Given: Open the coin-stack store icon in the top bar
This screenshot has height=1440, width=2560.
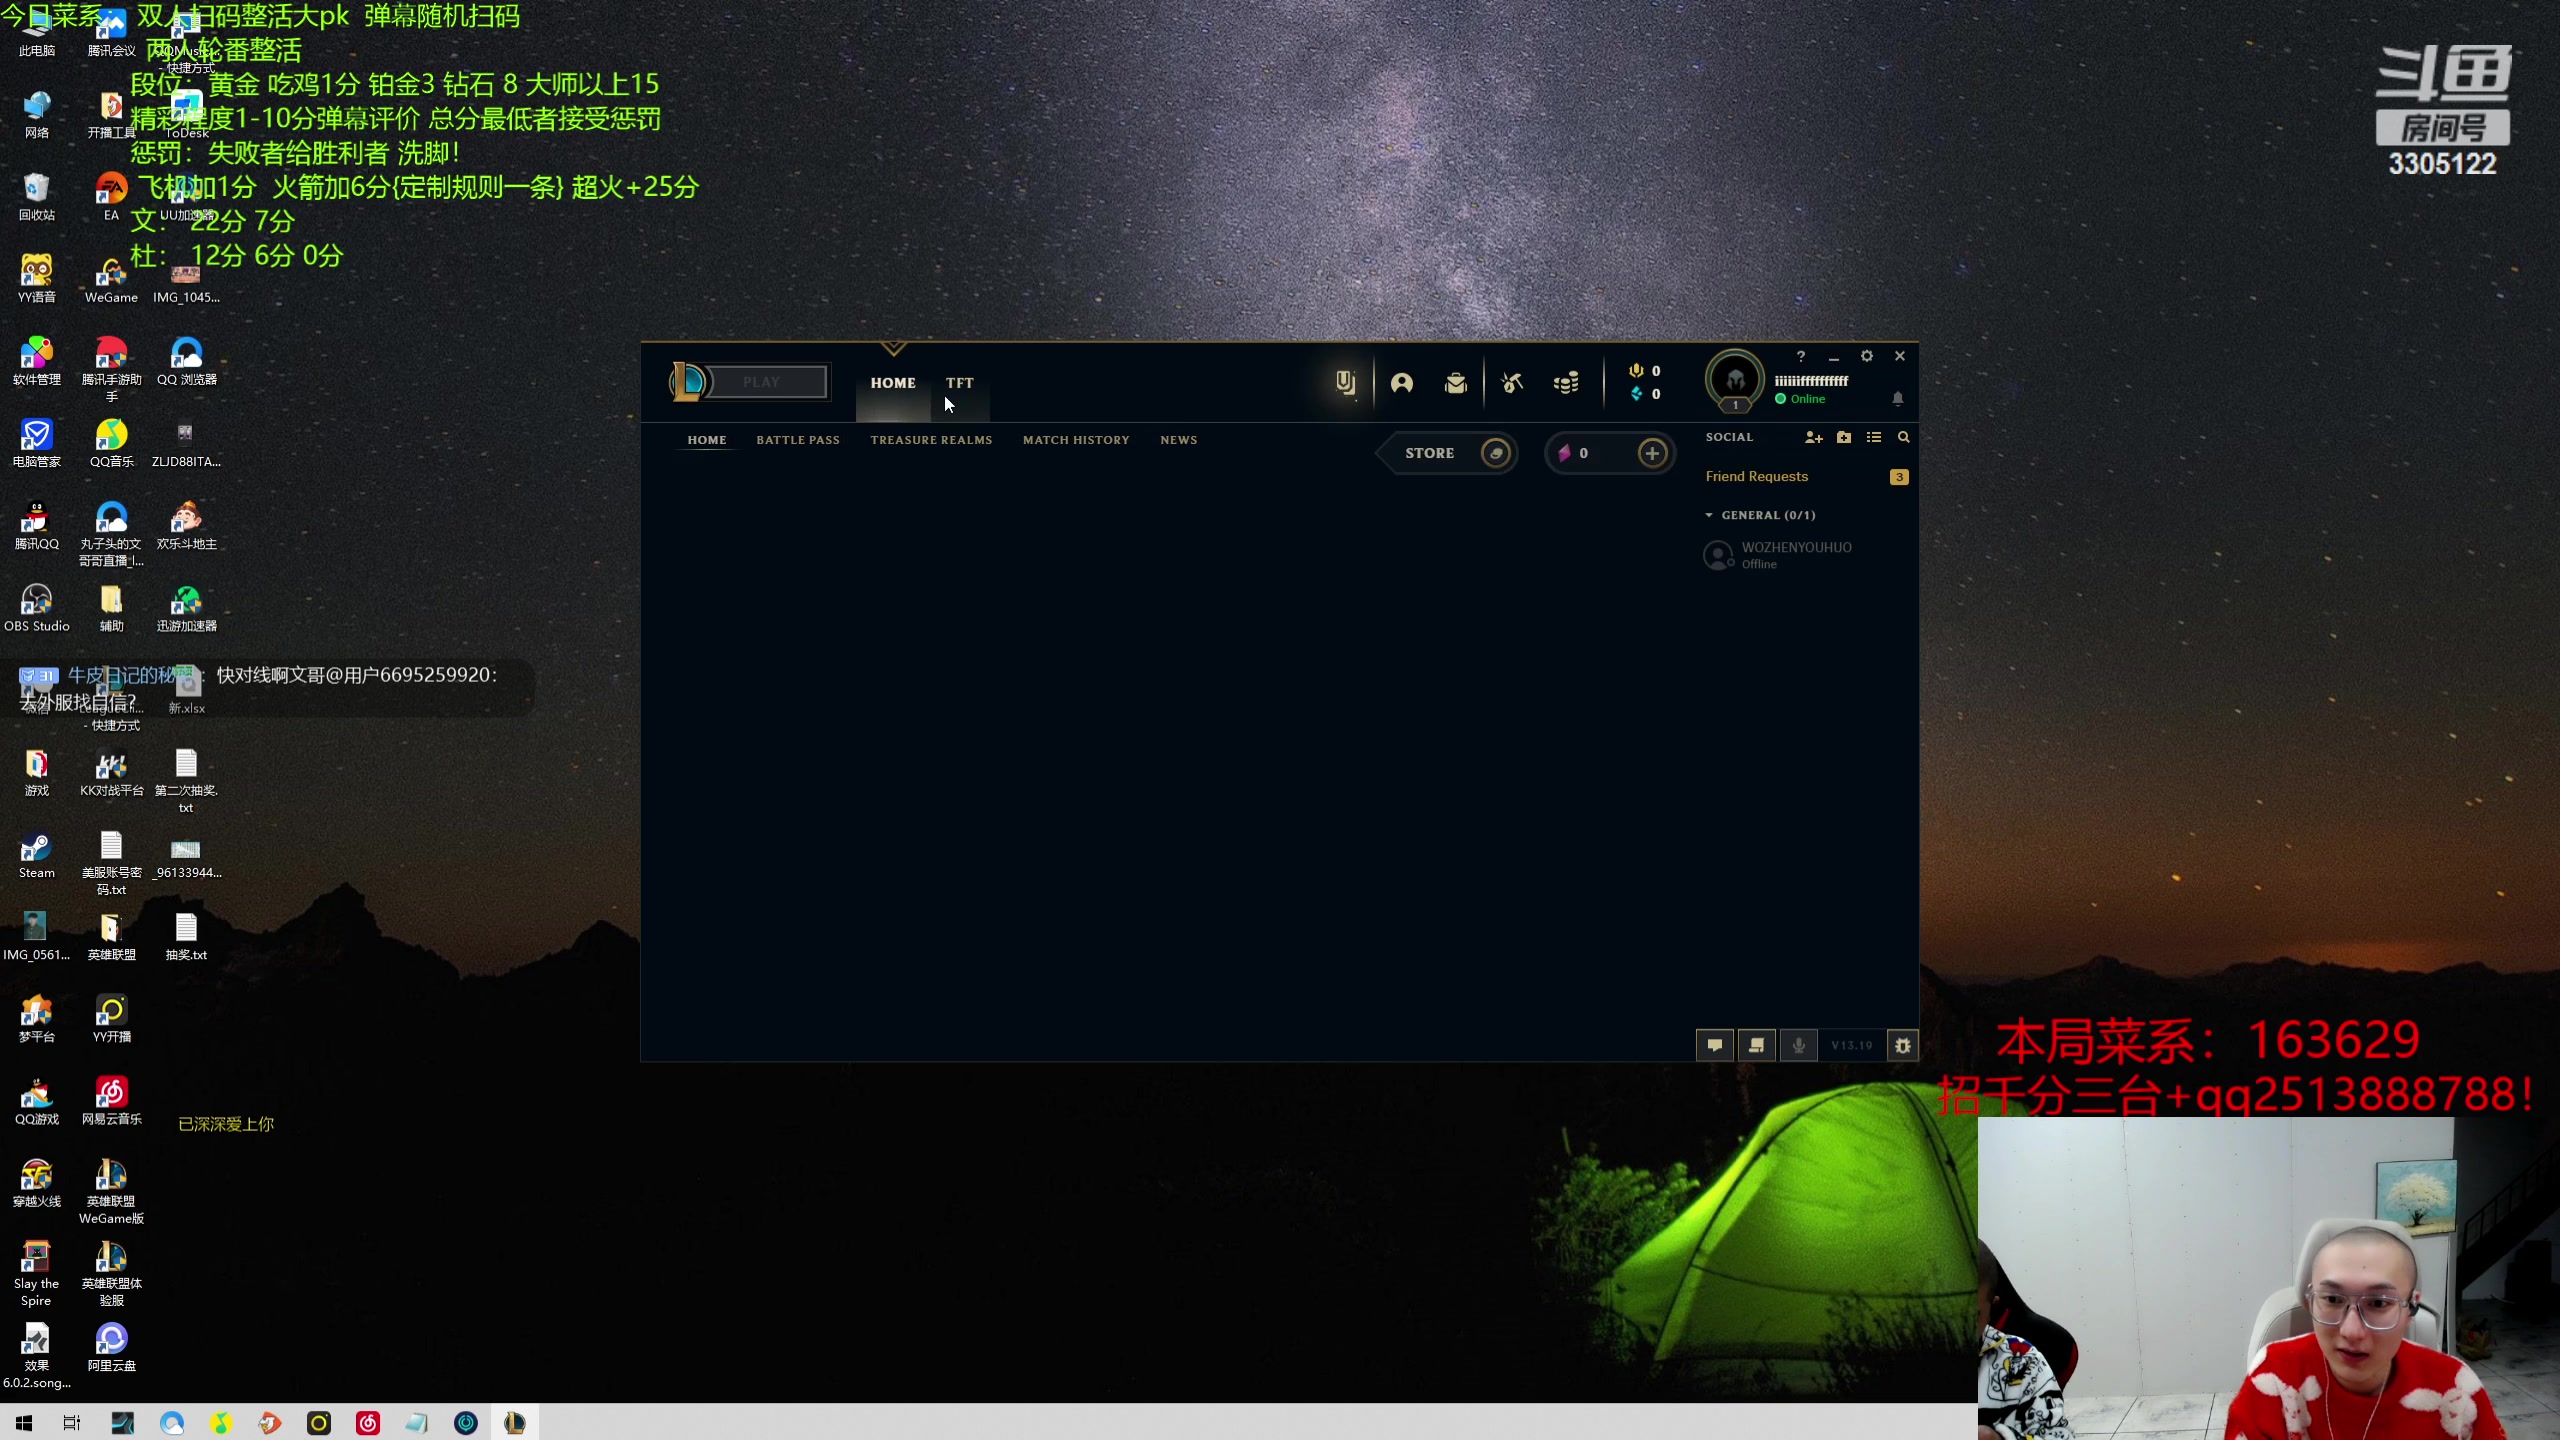Looking at the screenshot, I should [x=1566, y=382].
